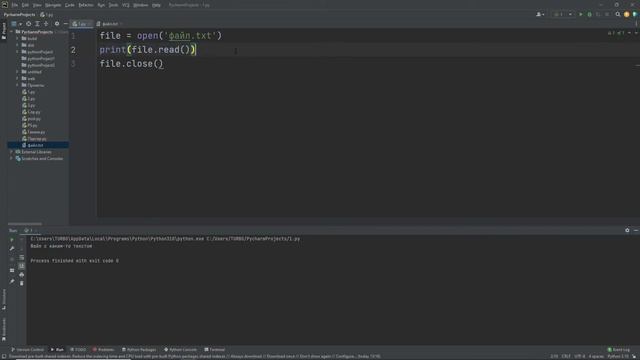
Task: Toggle soft-wrap icon in Run panel
Action: point(22,258)
